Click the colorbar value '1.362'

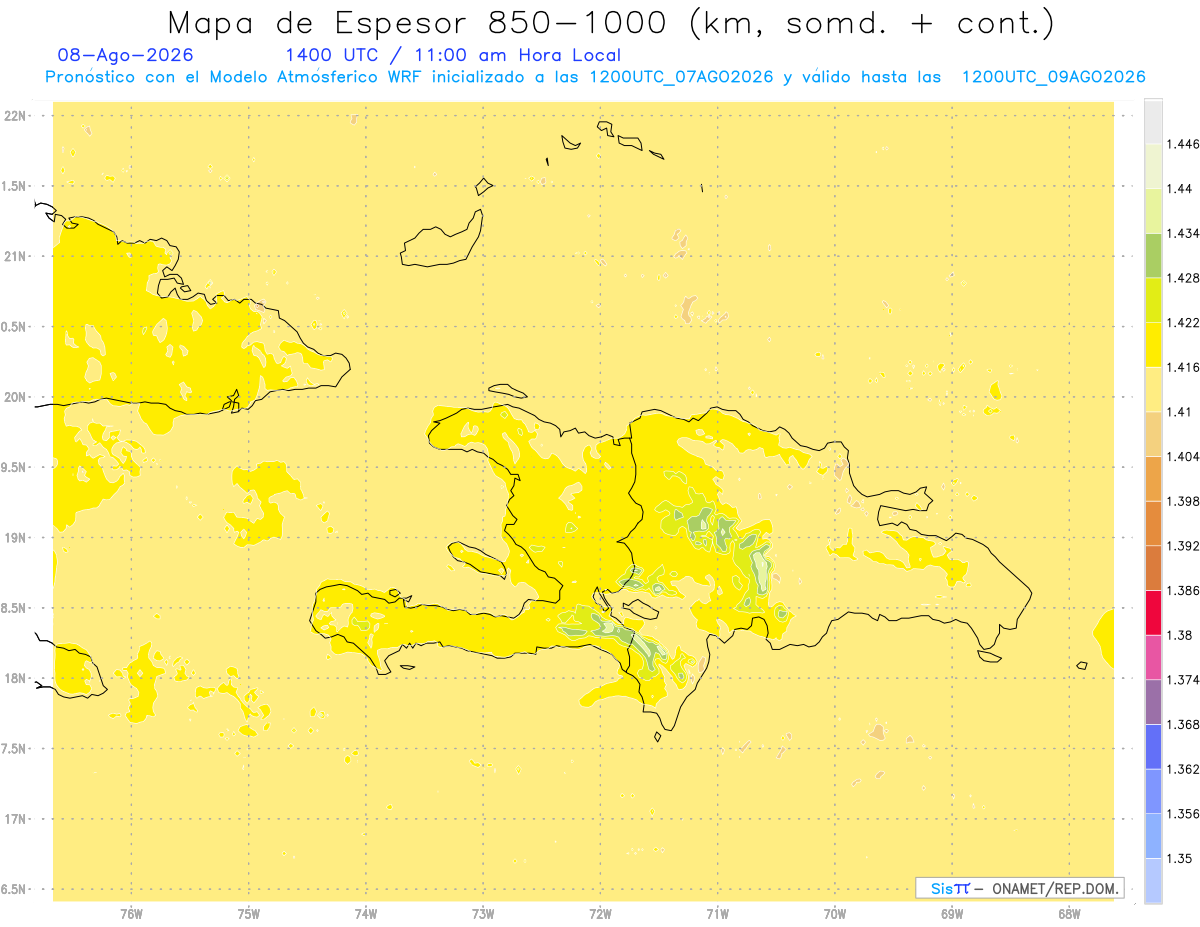(x=1183, y=769)
